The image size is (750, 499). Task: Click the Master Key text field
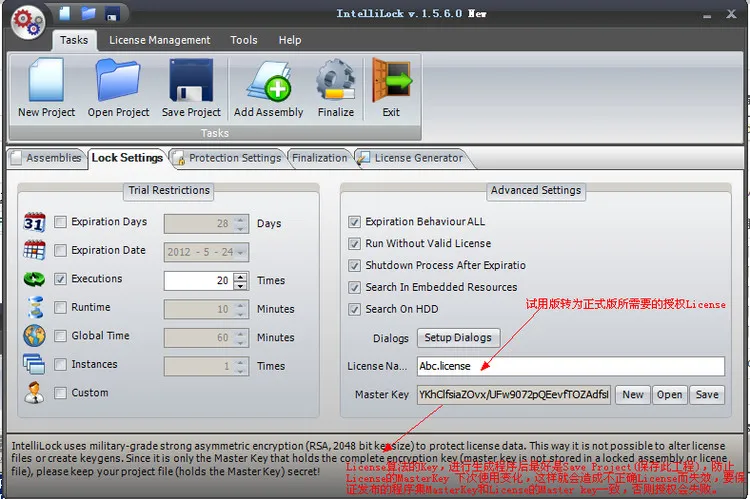coord(514,395)
